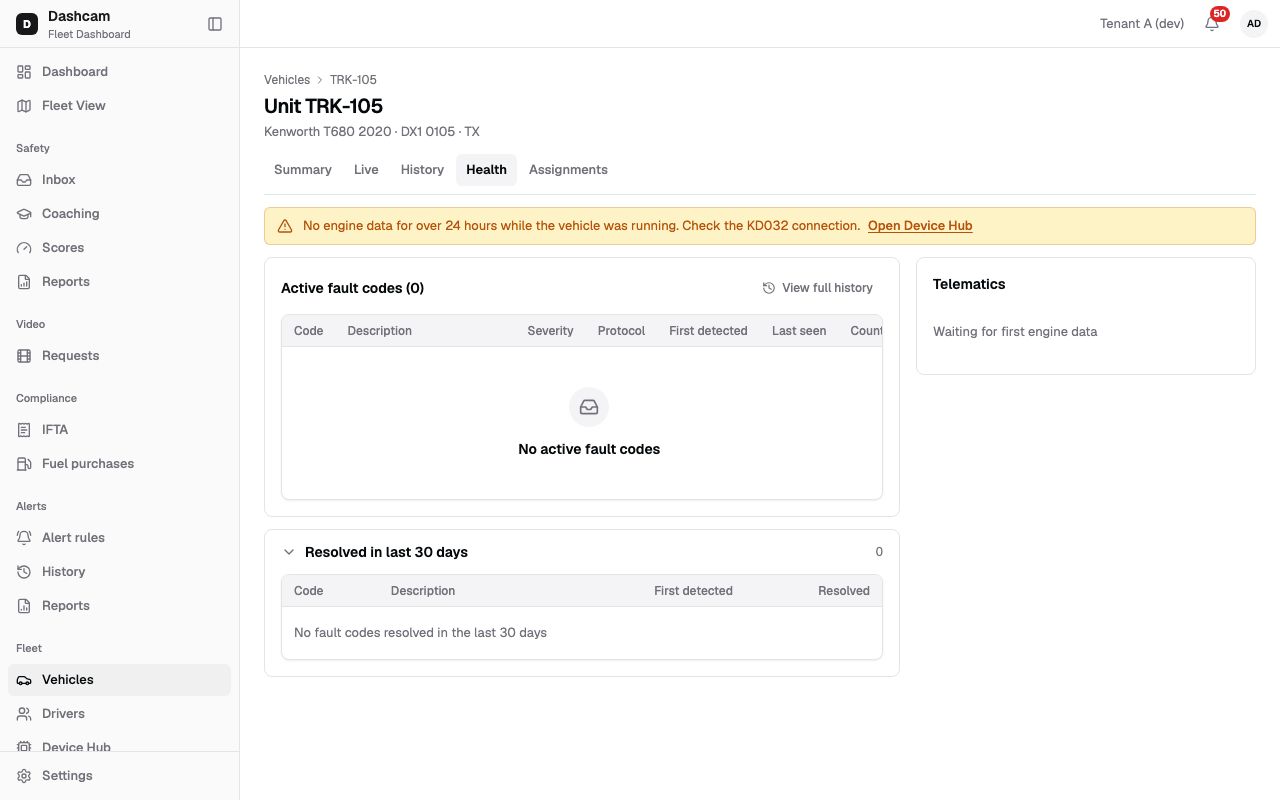Click the Tenant A (dev) label
The width and height of the screenshot is (1280, 800).
point(1142,24)
